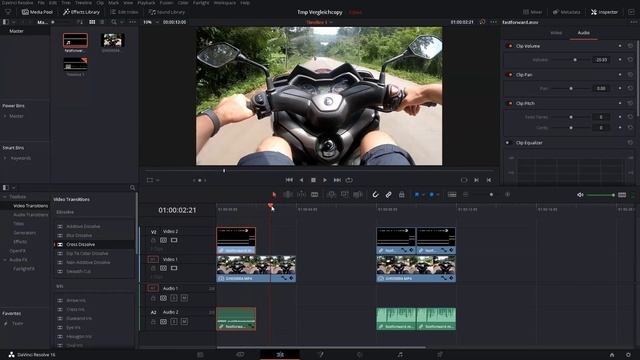Toggle Linked Selection chain icon
Image resolution: width=640 pixels, height=360 pixels.
(389, 195)
